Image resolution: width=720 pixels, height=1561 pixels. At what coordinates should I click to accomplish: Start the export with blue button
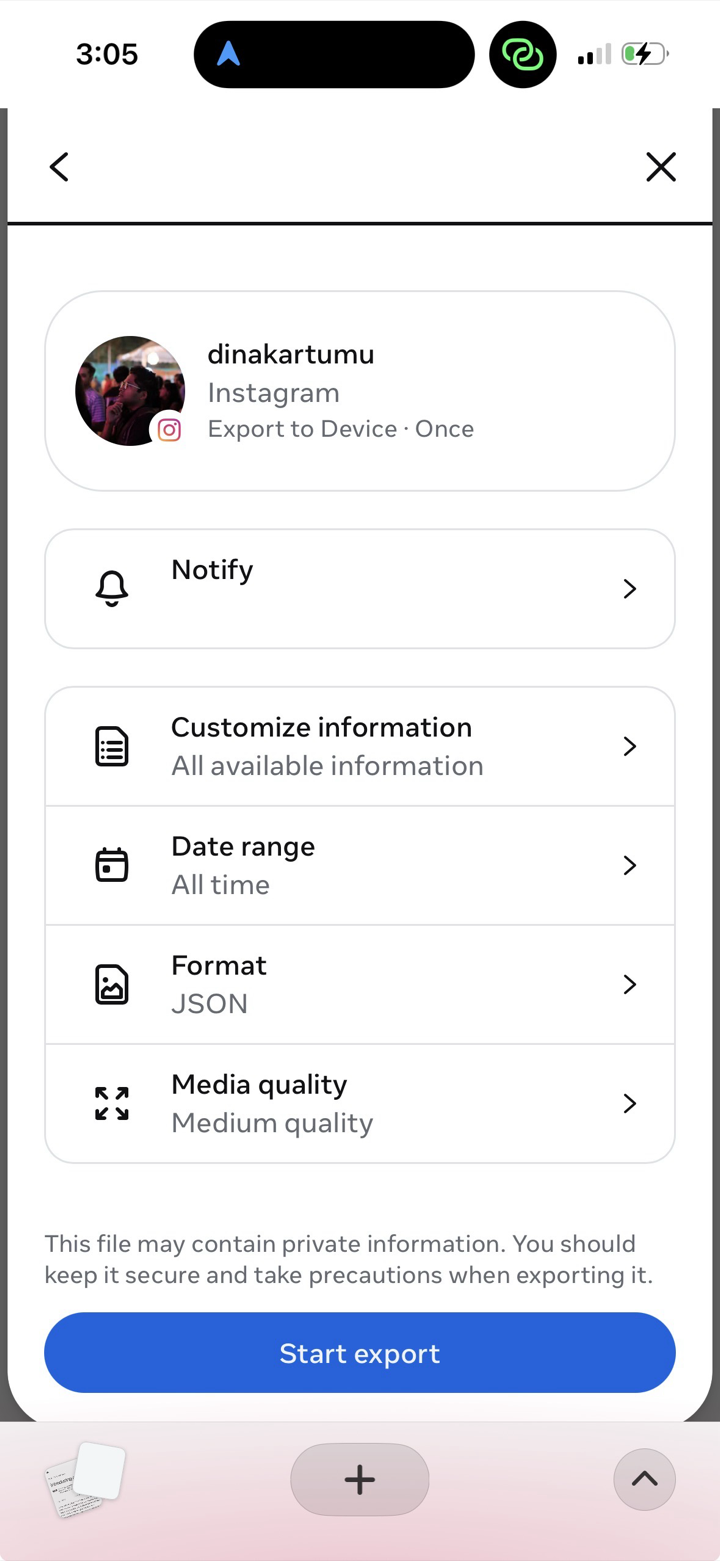coord(360,1353)
